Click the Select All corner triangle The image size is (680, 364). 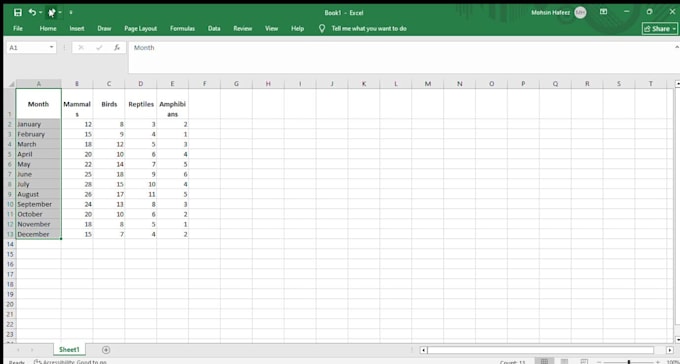pos(10,84)
